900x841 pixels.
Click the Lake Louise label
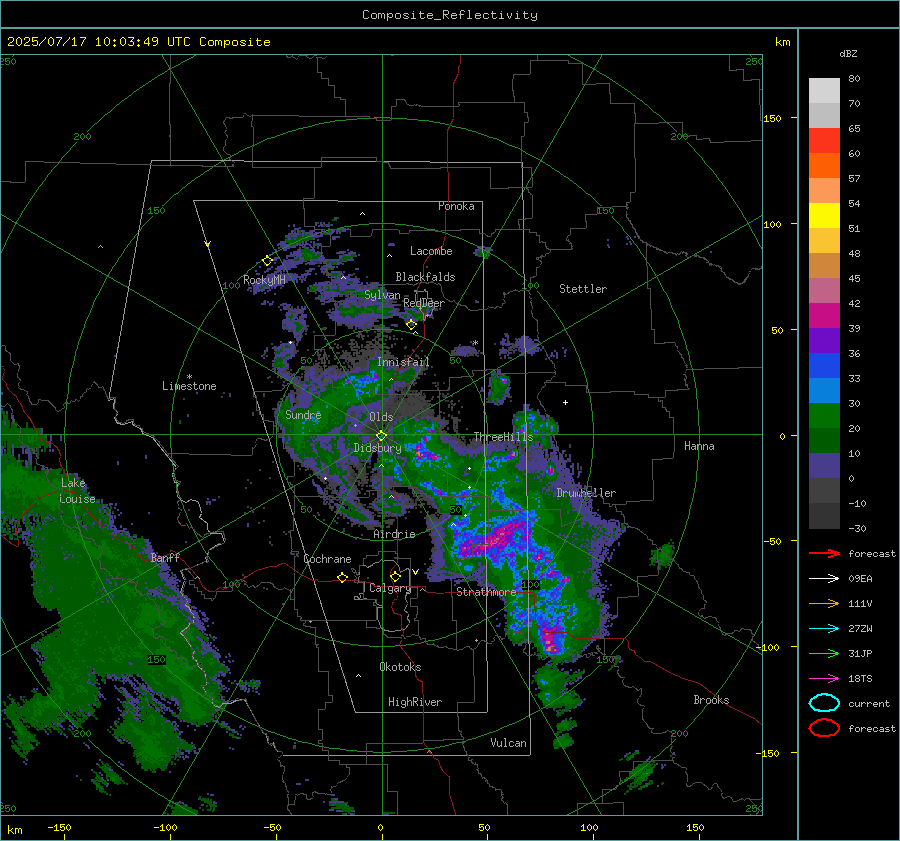click(x=77, y=491)
